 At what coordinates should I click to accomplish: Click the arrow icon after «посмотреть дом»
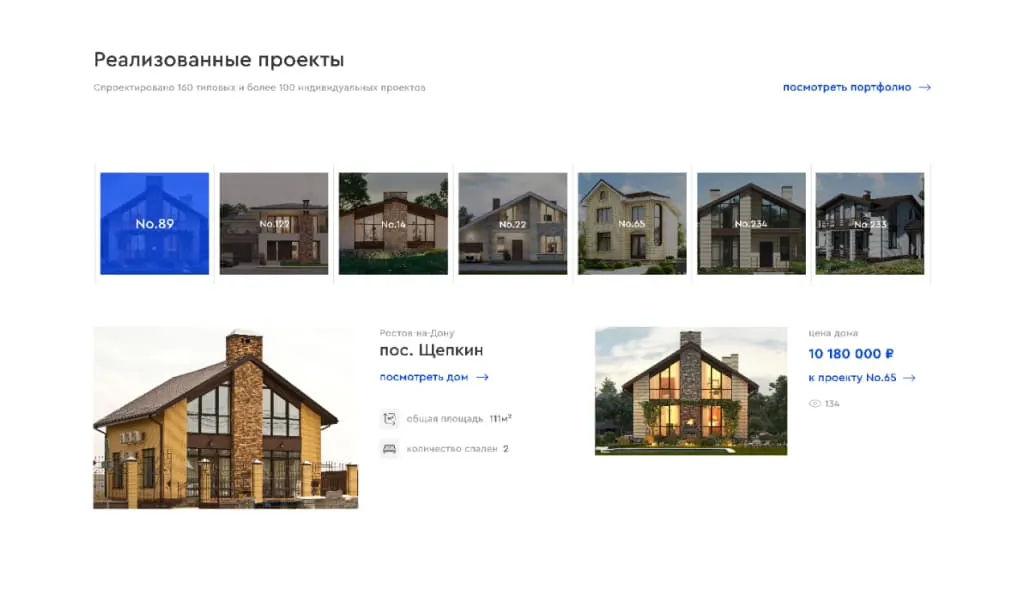[x=482, y=378]
